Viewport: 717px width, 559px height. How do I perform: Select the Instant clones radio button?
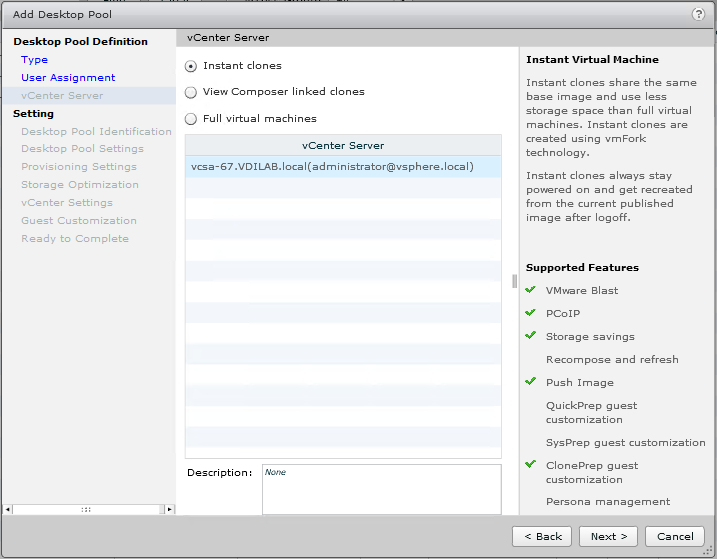(x=191, y=66)
